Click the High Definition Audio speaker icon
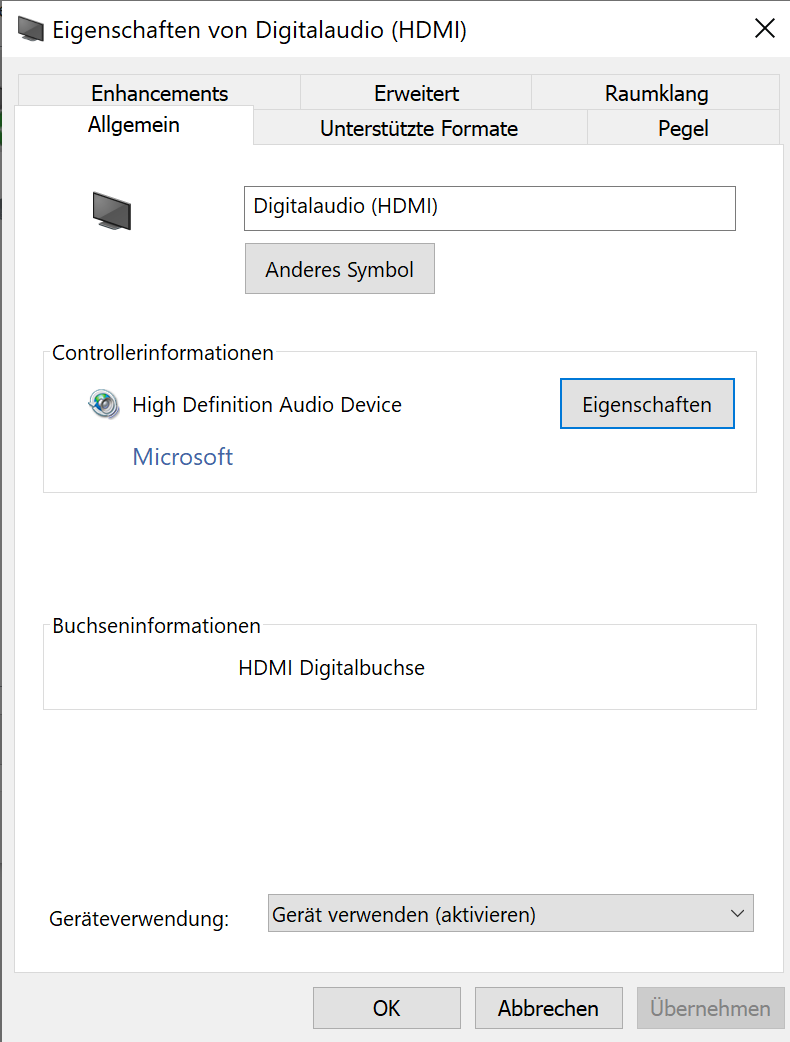790x1042 pixels. (x=104, y=404)
